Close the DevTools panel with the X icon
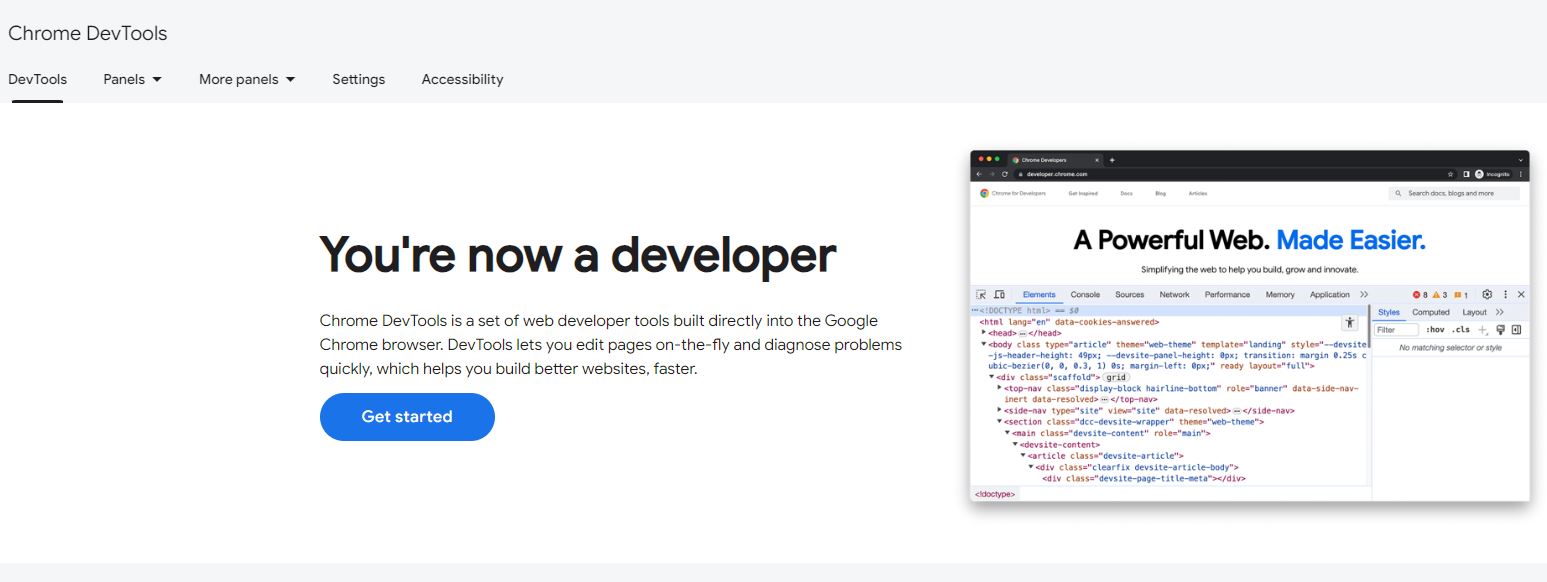 point(1521,295)
